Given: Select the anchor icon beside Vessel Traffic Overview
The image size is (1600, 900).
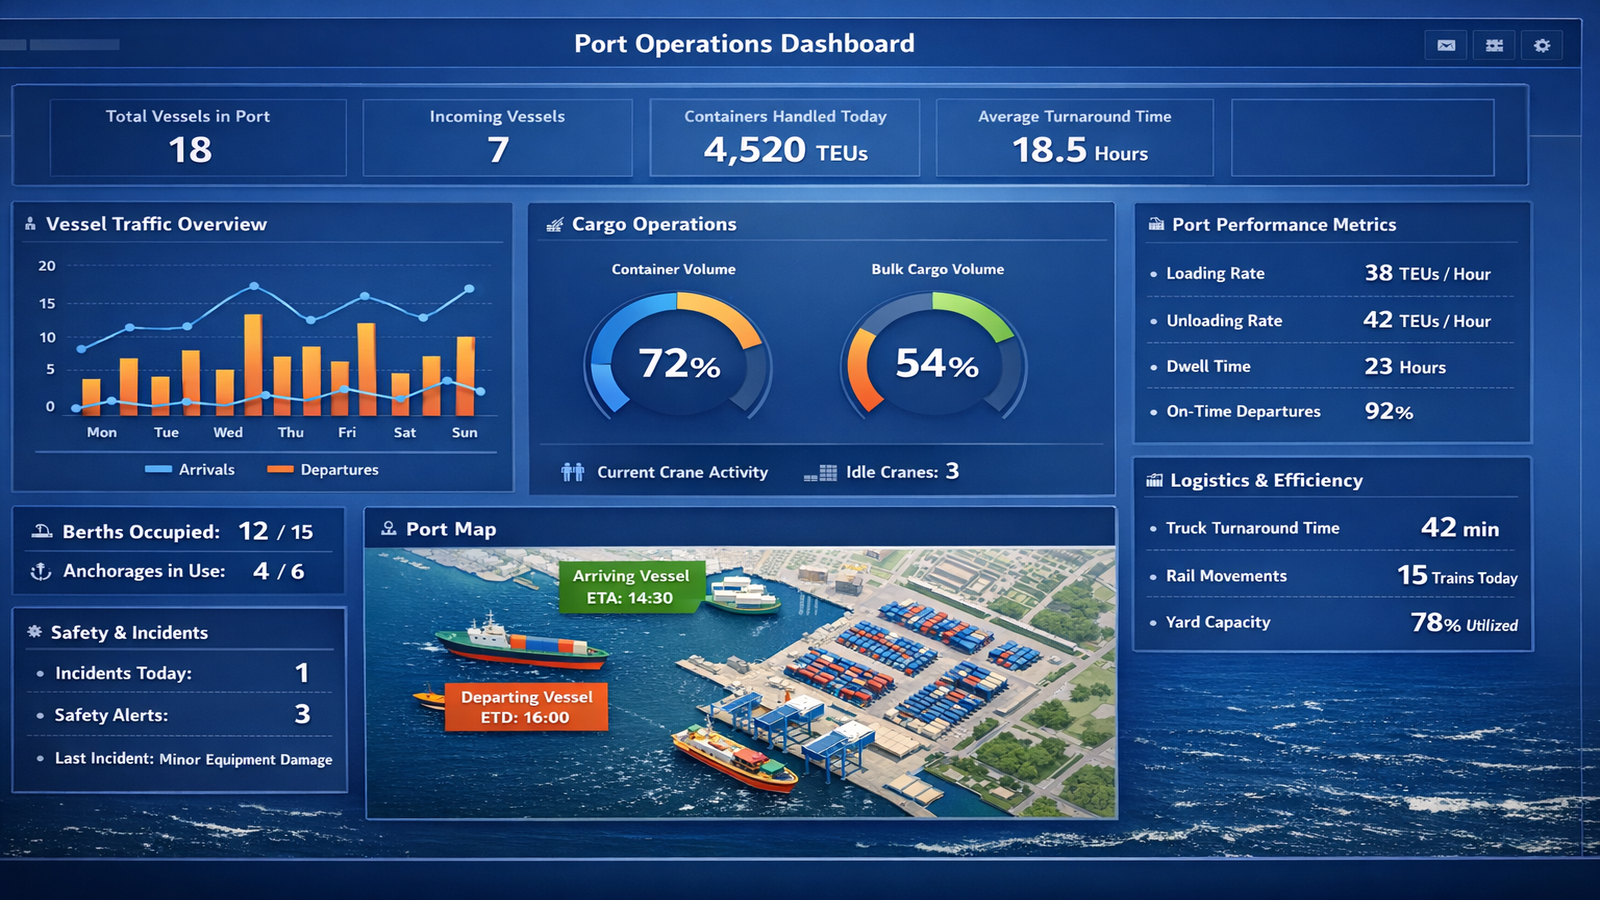Looking at the screenshot, I should click(x=30, y=223).
